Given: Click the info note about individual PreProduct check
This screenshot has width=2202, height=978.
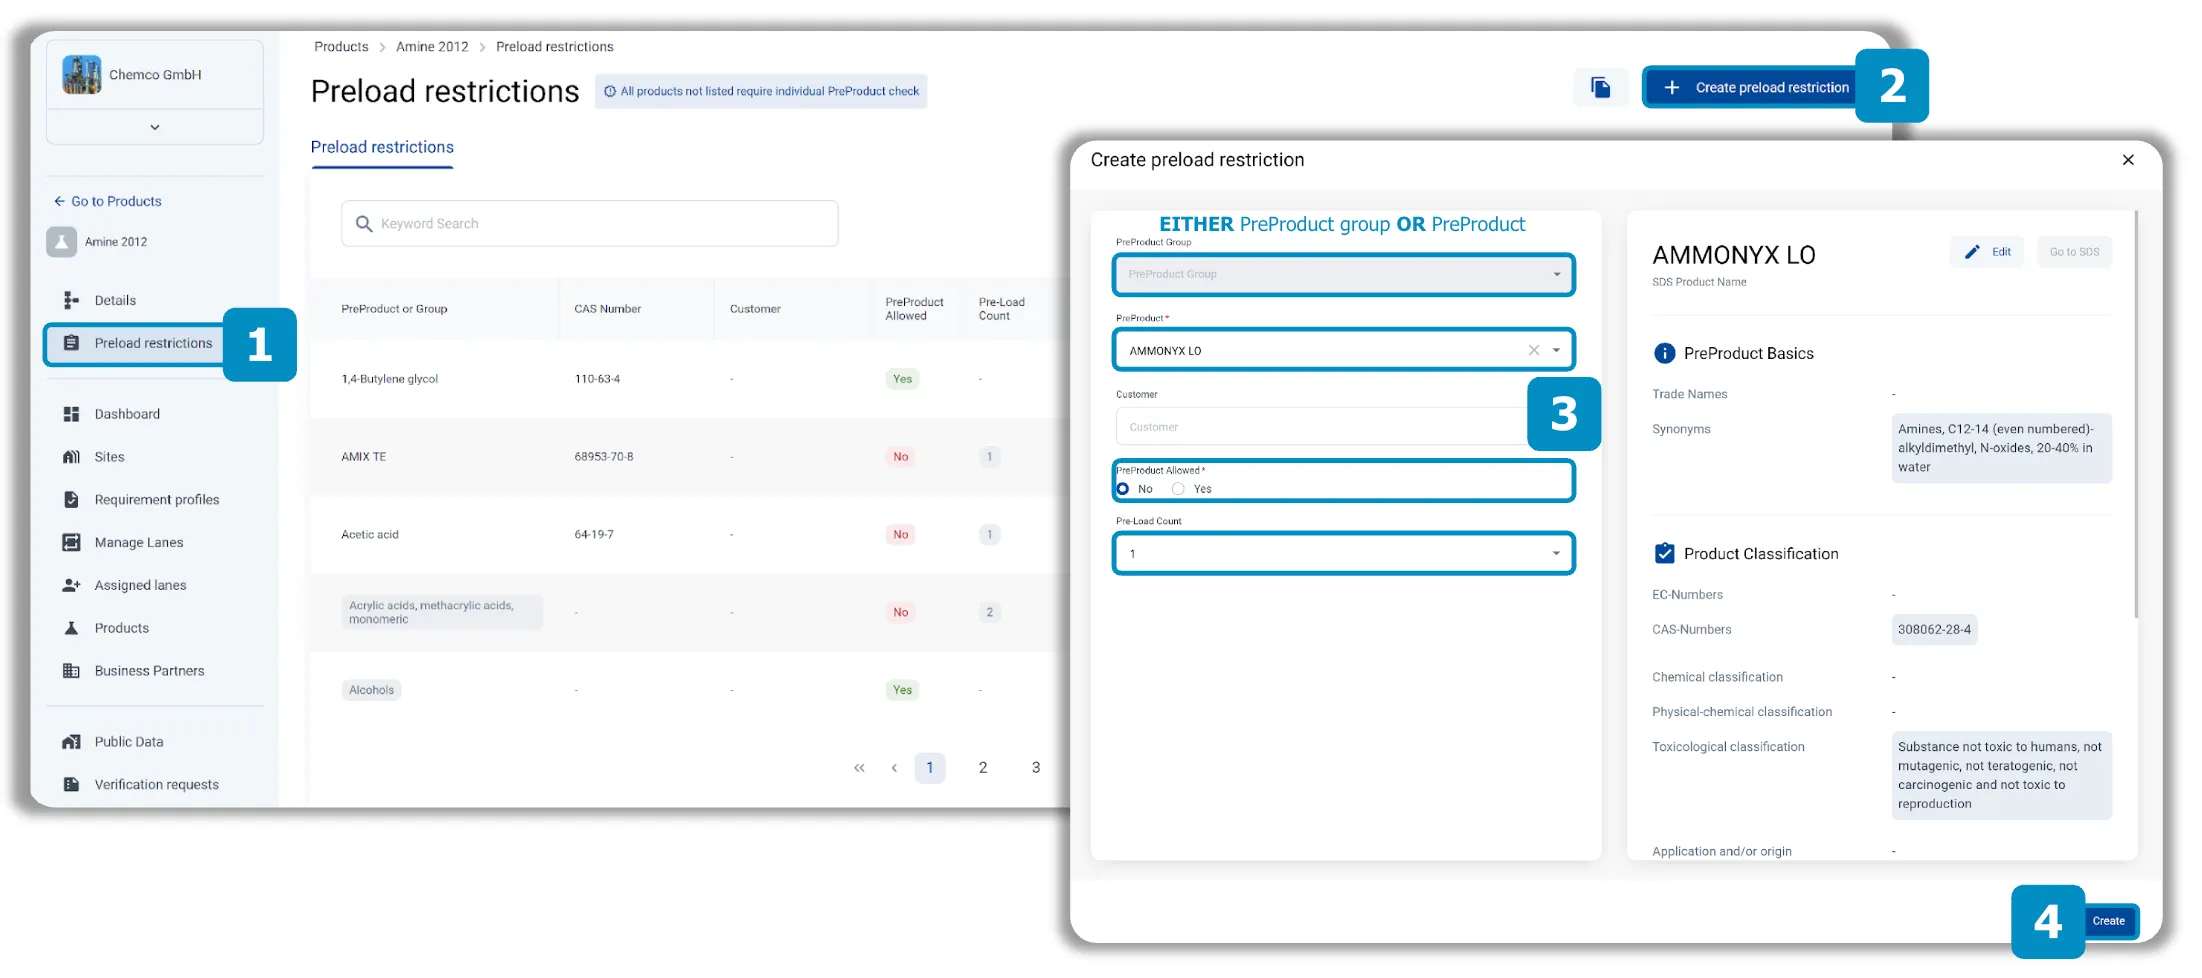Looking at the screenshot, I should click(761, 91).
